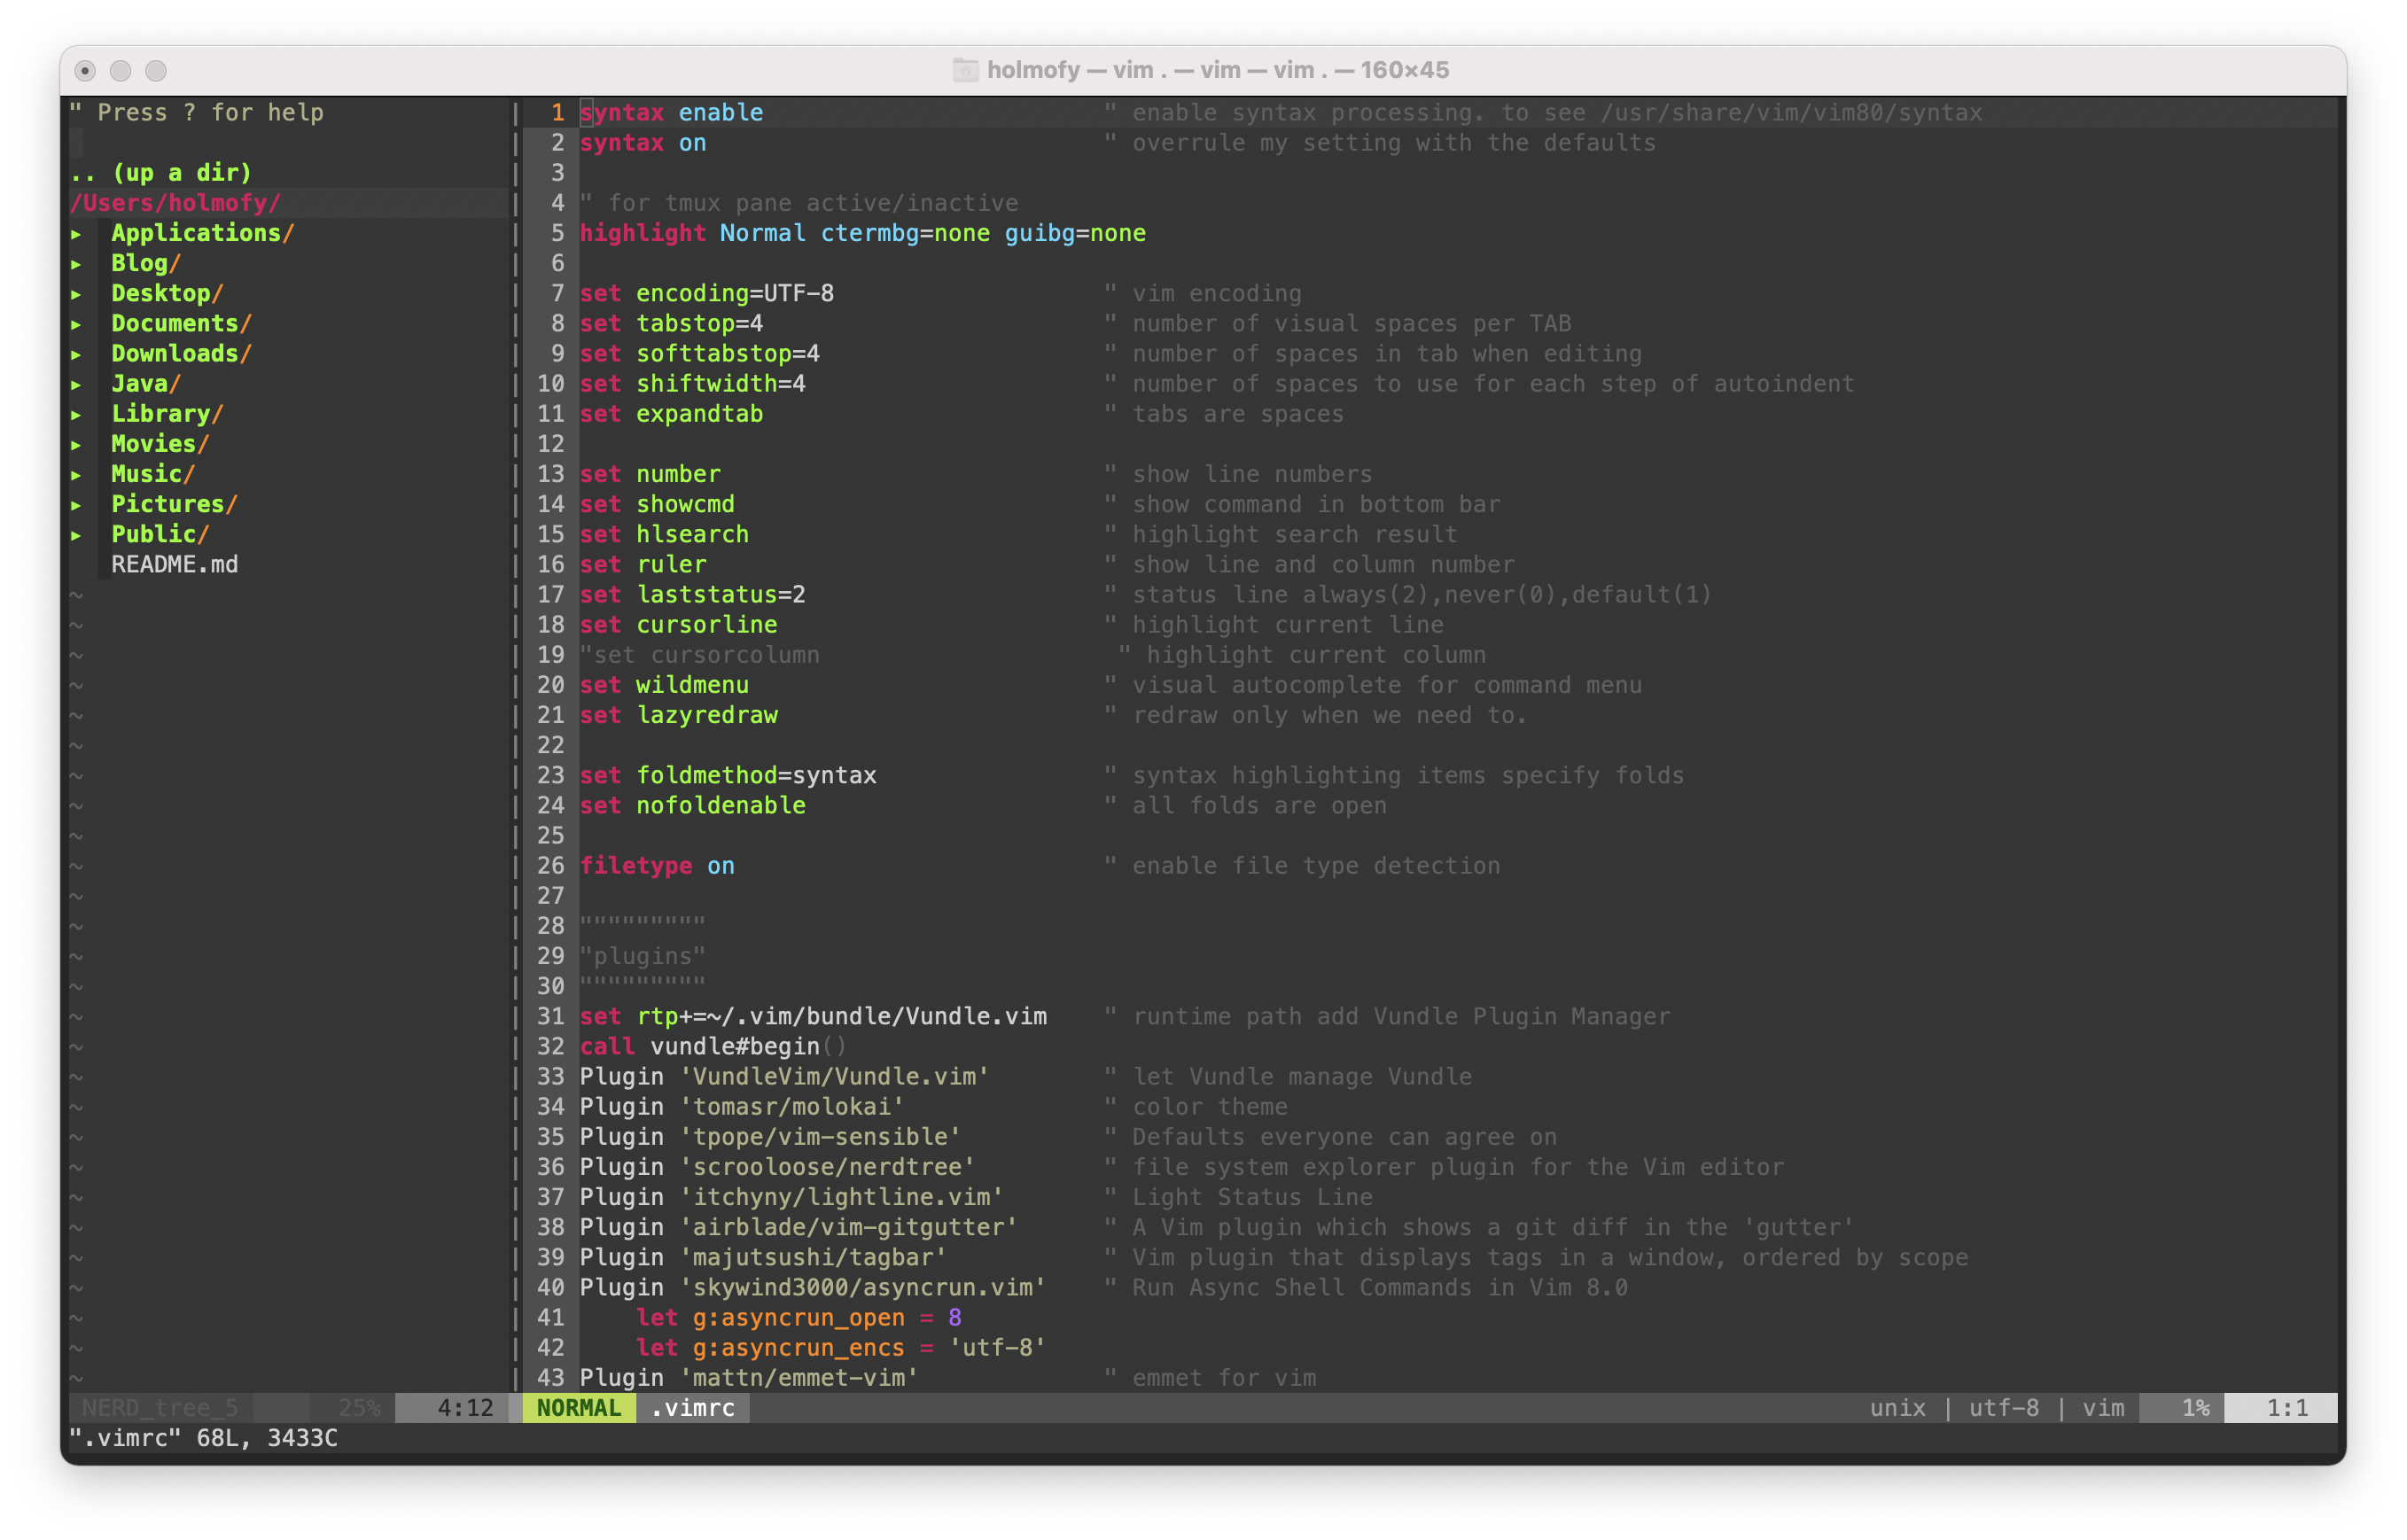This screenshot has height=1540, width=2407.
Task: Click the NERD_tree_5 status bar label
Action: [x=160, y=1408]
